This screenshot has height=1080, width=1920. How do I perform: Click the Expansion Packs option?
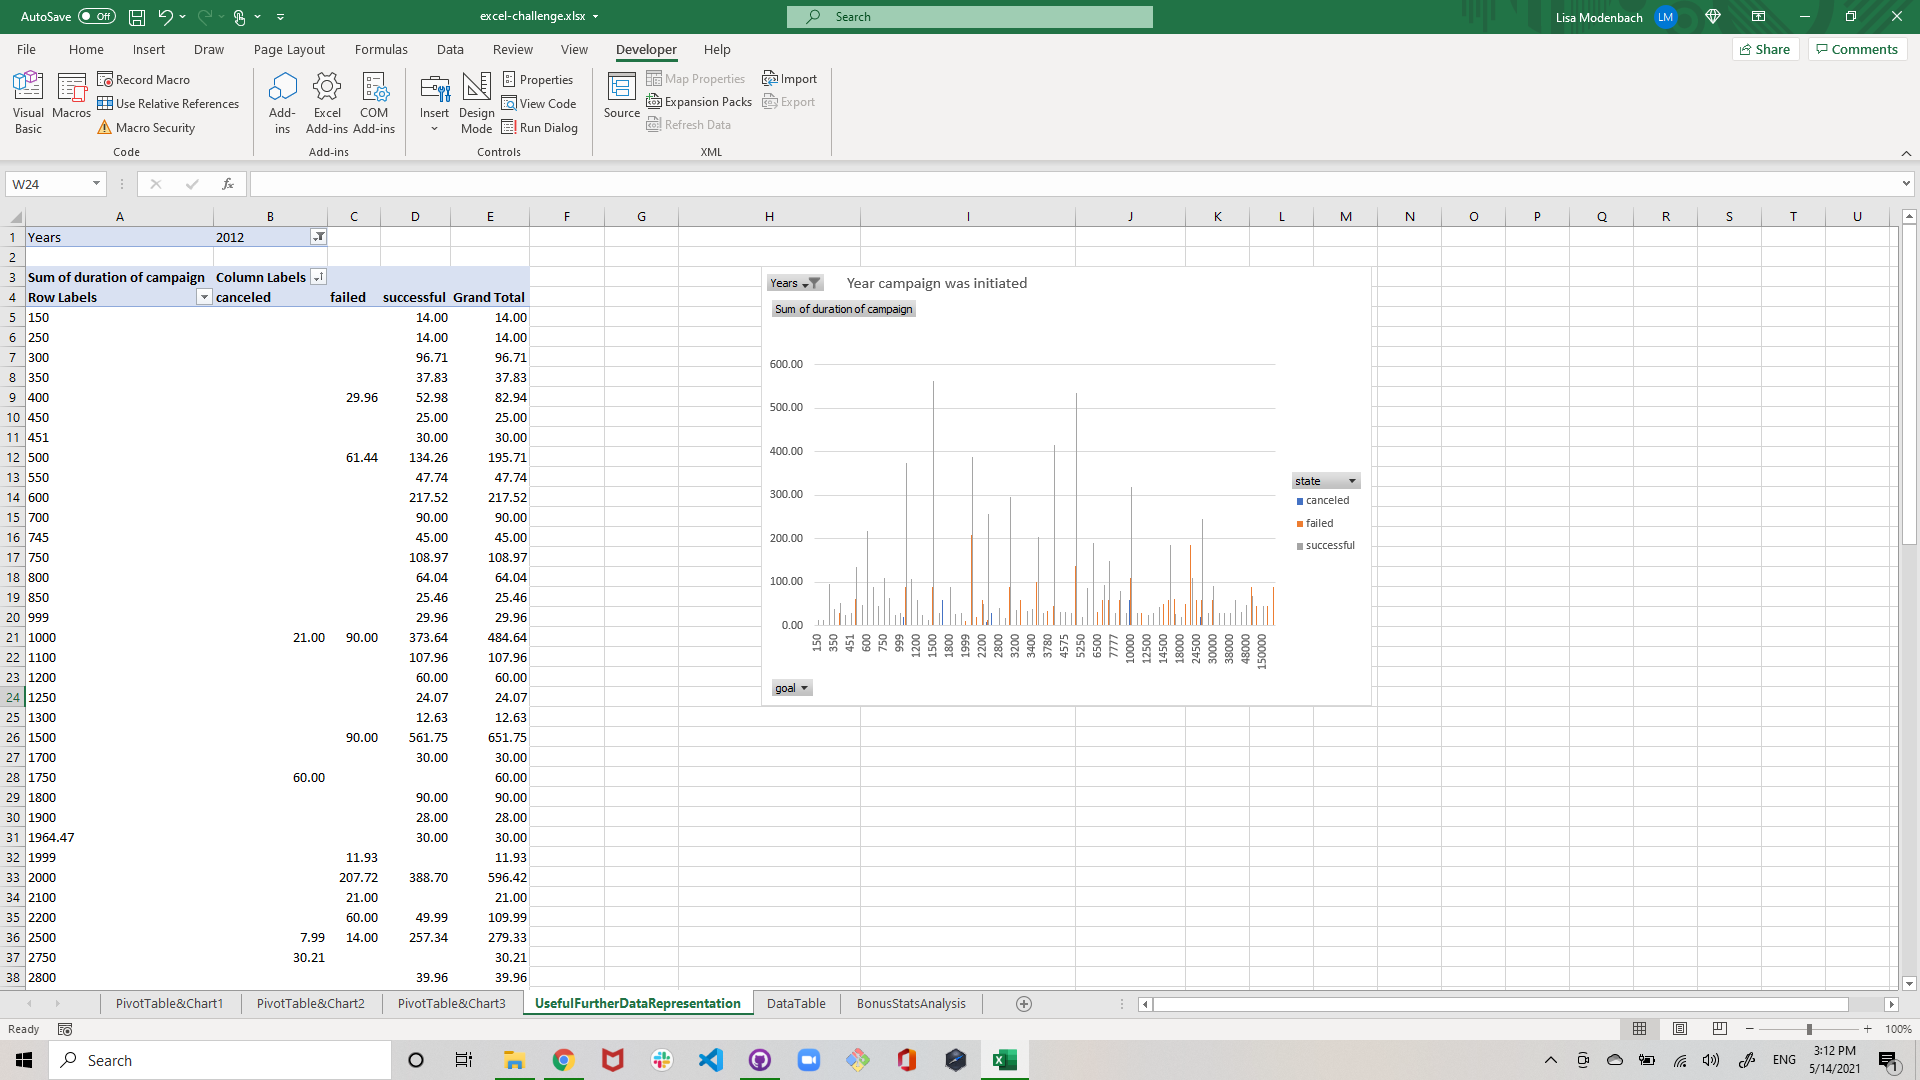click(x=698, y=101)
